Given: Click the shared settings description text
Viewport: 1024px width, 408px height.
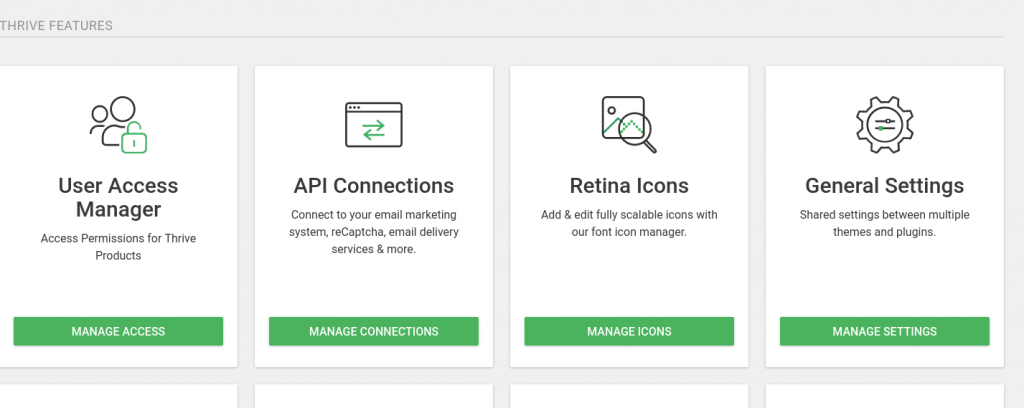Looking at the screenshot, I should [884, 223].
